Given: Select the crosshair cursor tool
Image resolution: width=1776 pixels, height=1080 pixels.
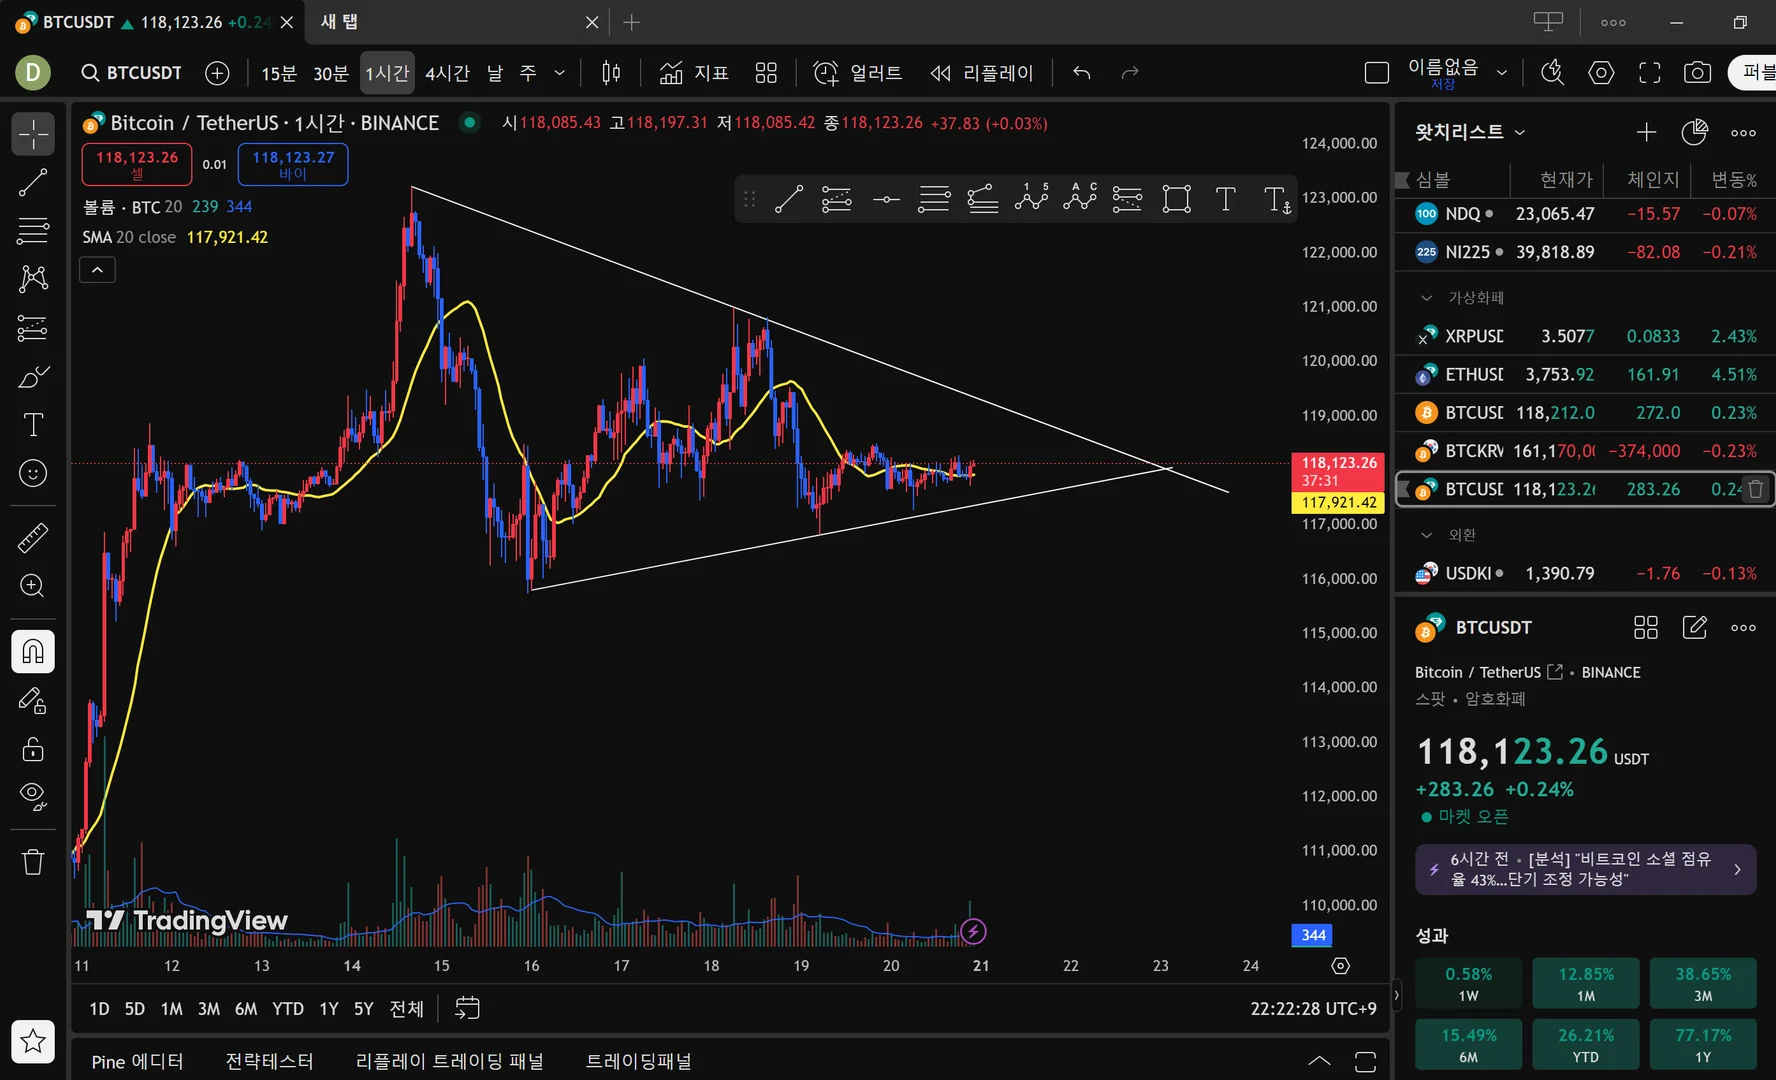Looking at the screenshot, I should point(33,133).
